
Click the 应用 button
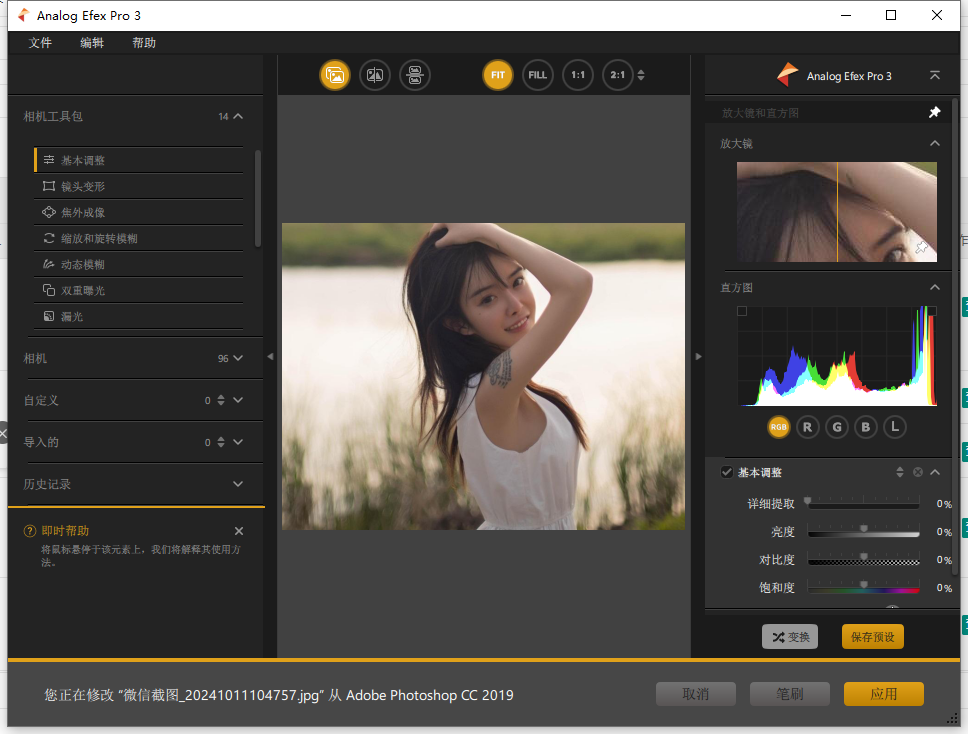click(x=883, y=694)
